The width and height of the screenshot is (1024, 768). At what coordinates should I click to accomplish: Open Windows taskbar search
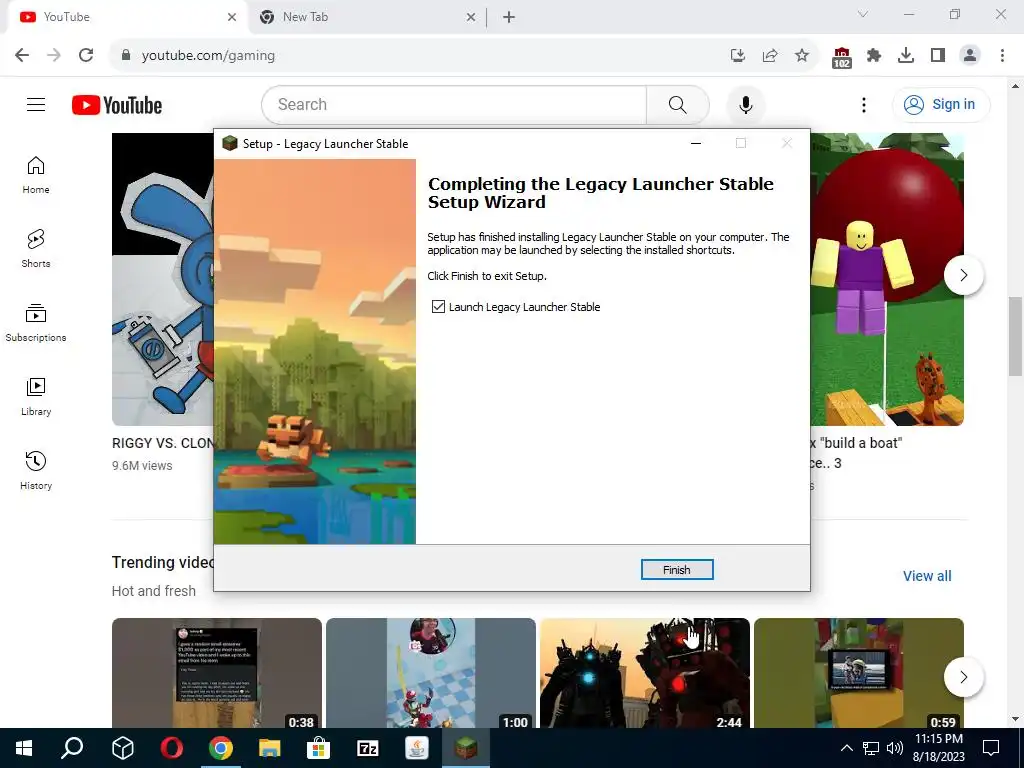click(72, 748)
